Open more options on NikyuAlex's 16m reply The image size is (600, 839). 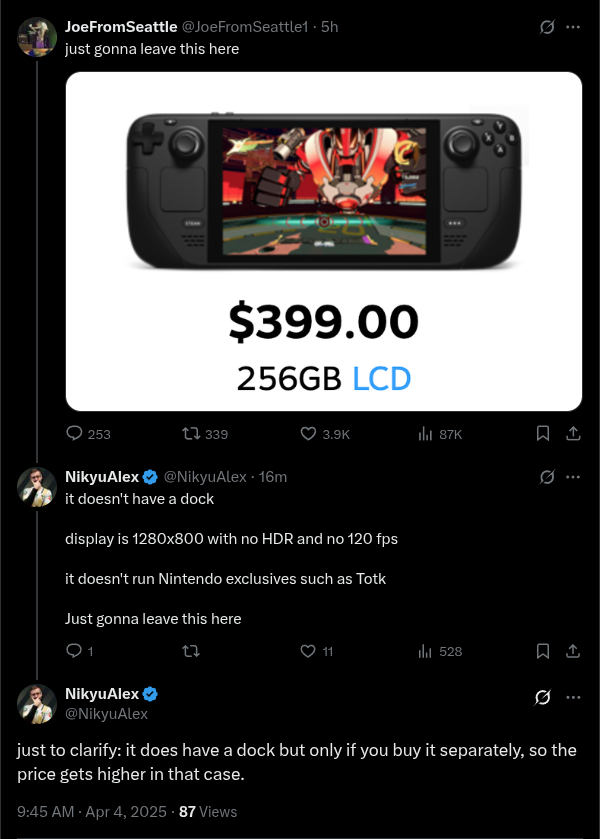point(573,477)
